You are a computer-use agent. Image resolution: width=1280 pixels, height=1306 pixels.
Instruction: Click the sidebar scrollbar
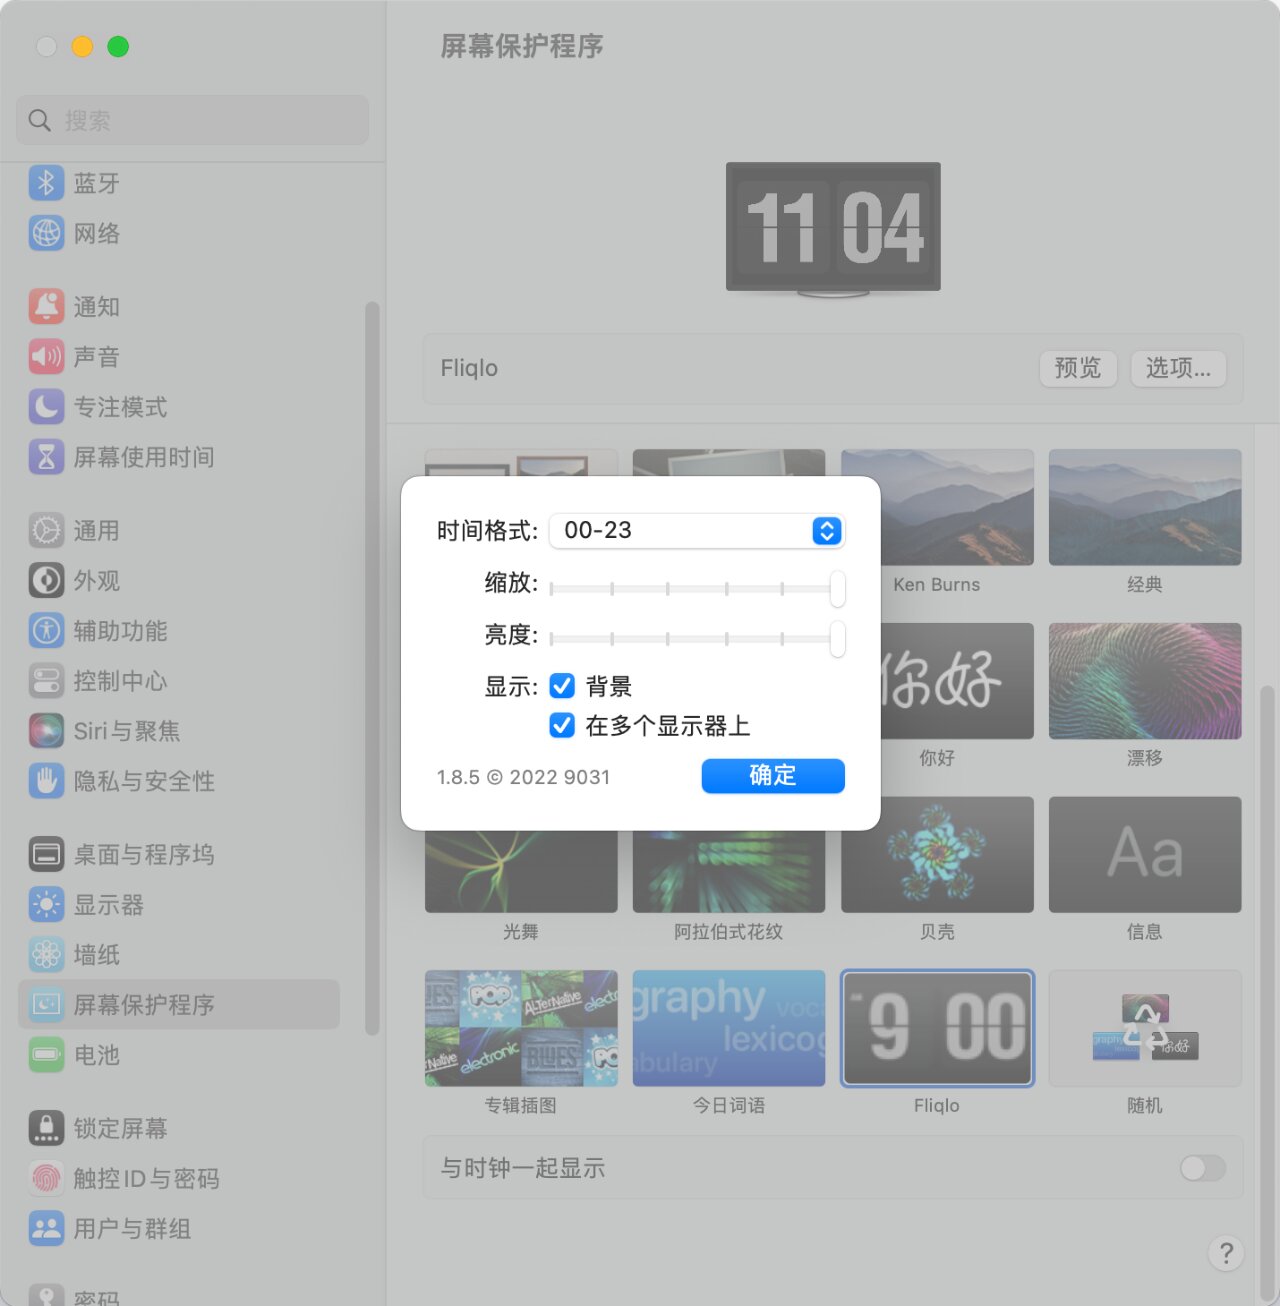click(x=372, y=668)
